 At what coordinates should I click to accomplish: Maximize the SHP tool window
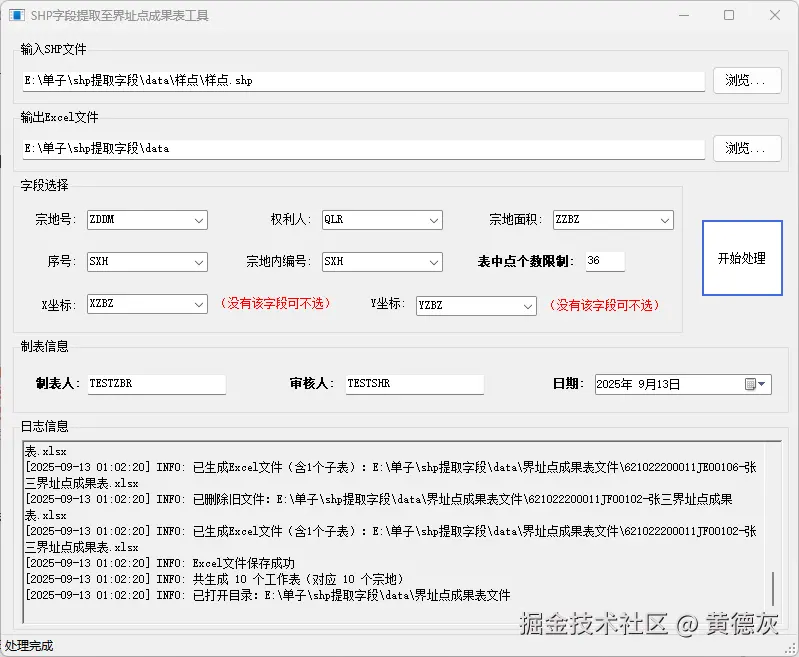(x=729, y=15)
